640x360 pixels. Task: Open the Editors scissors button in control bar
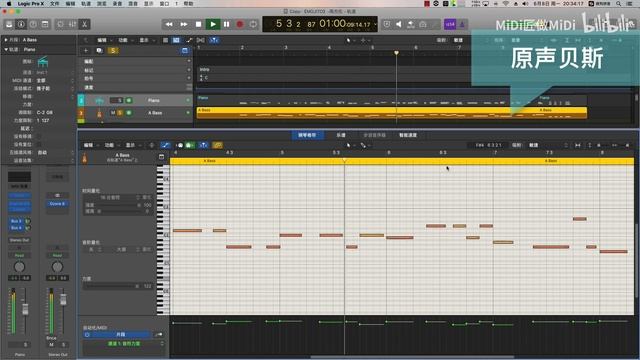[x=84, y=24]
